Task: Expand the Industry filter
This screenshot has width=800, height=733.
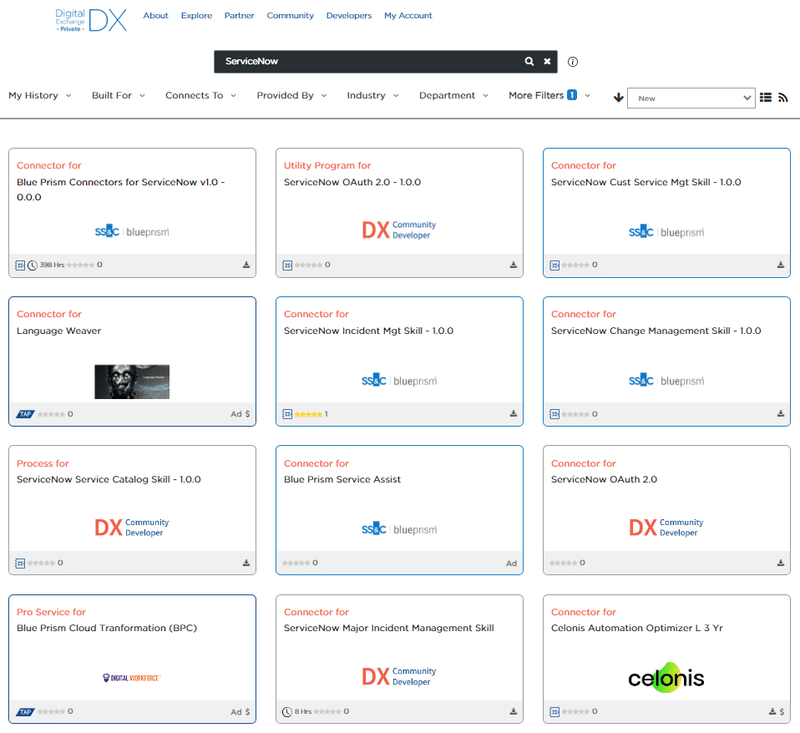Action: point(372,95)
